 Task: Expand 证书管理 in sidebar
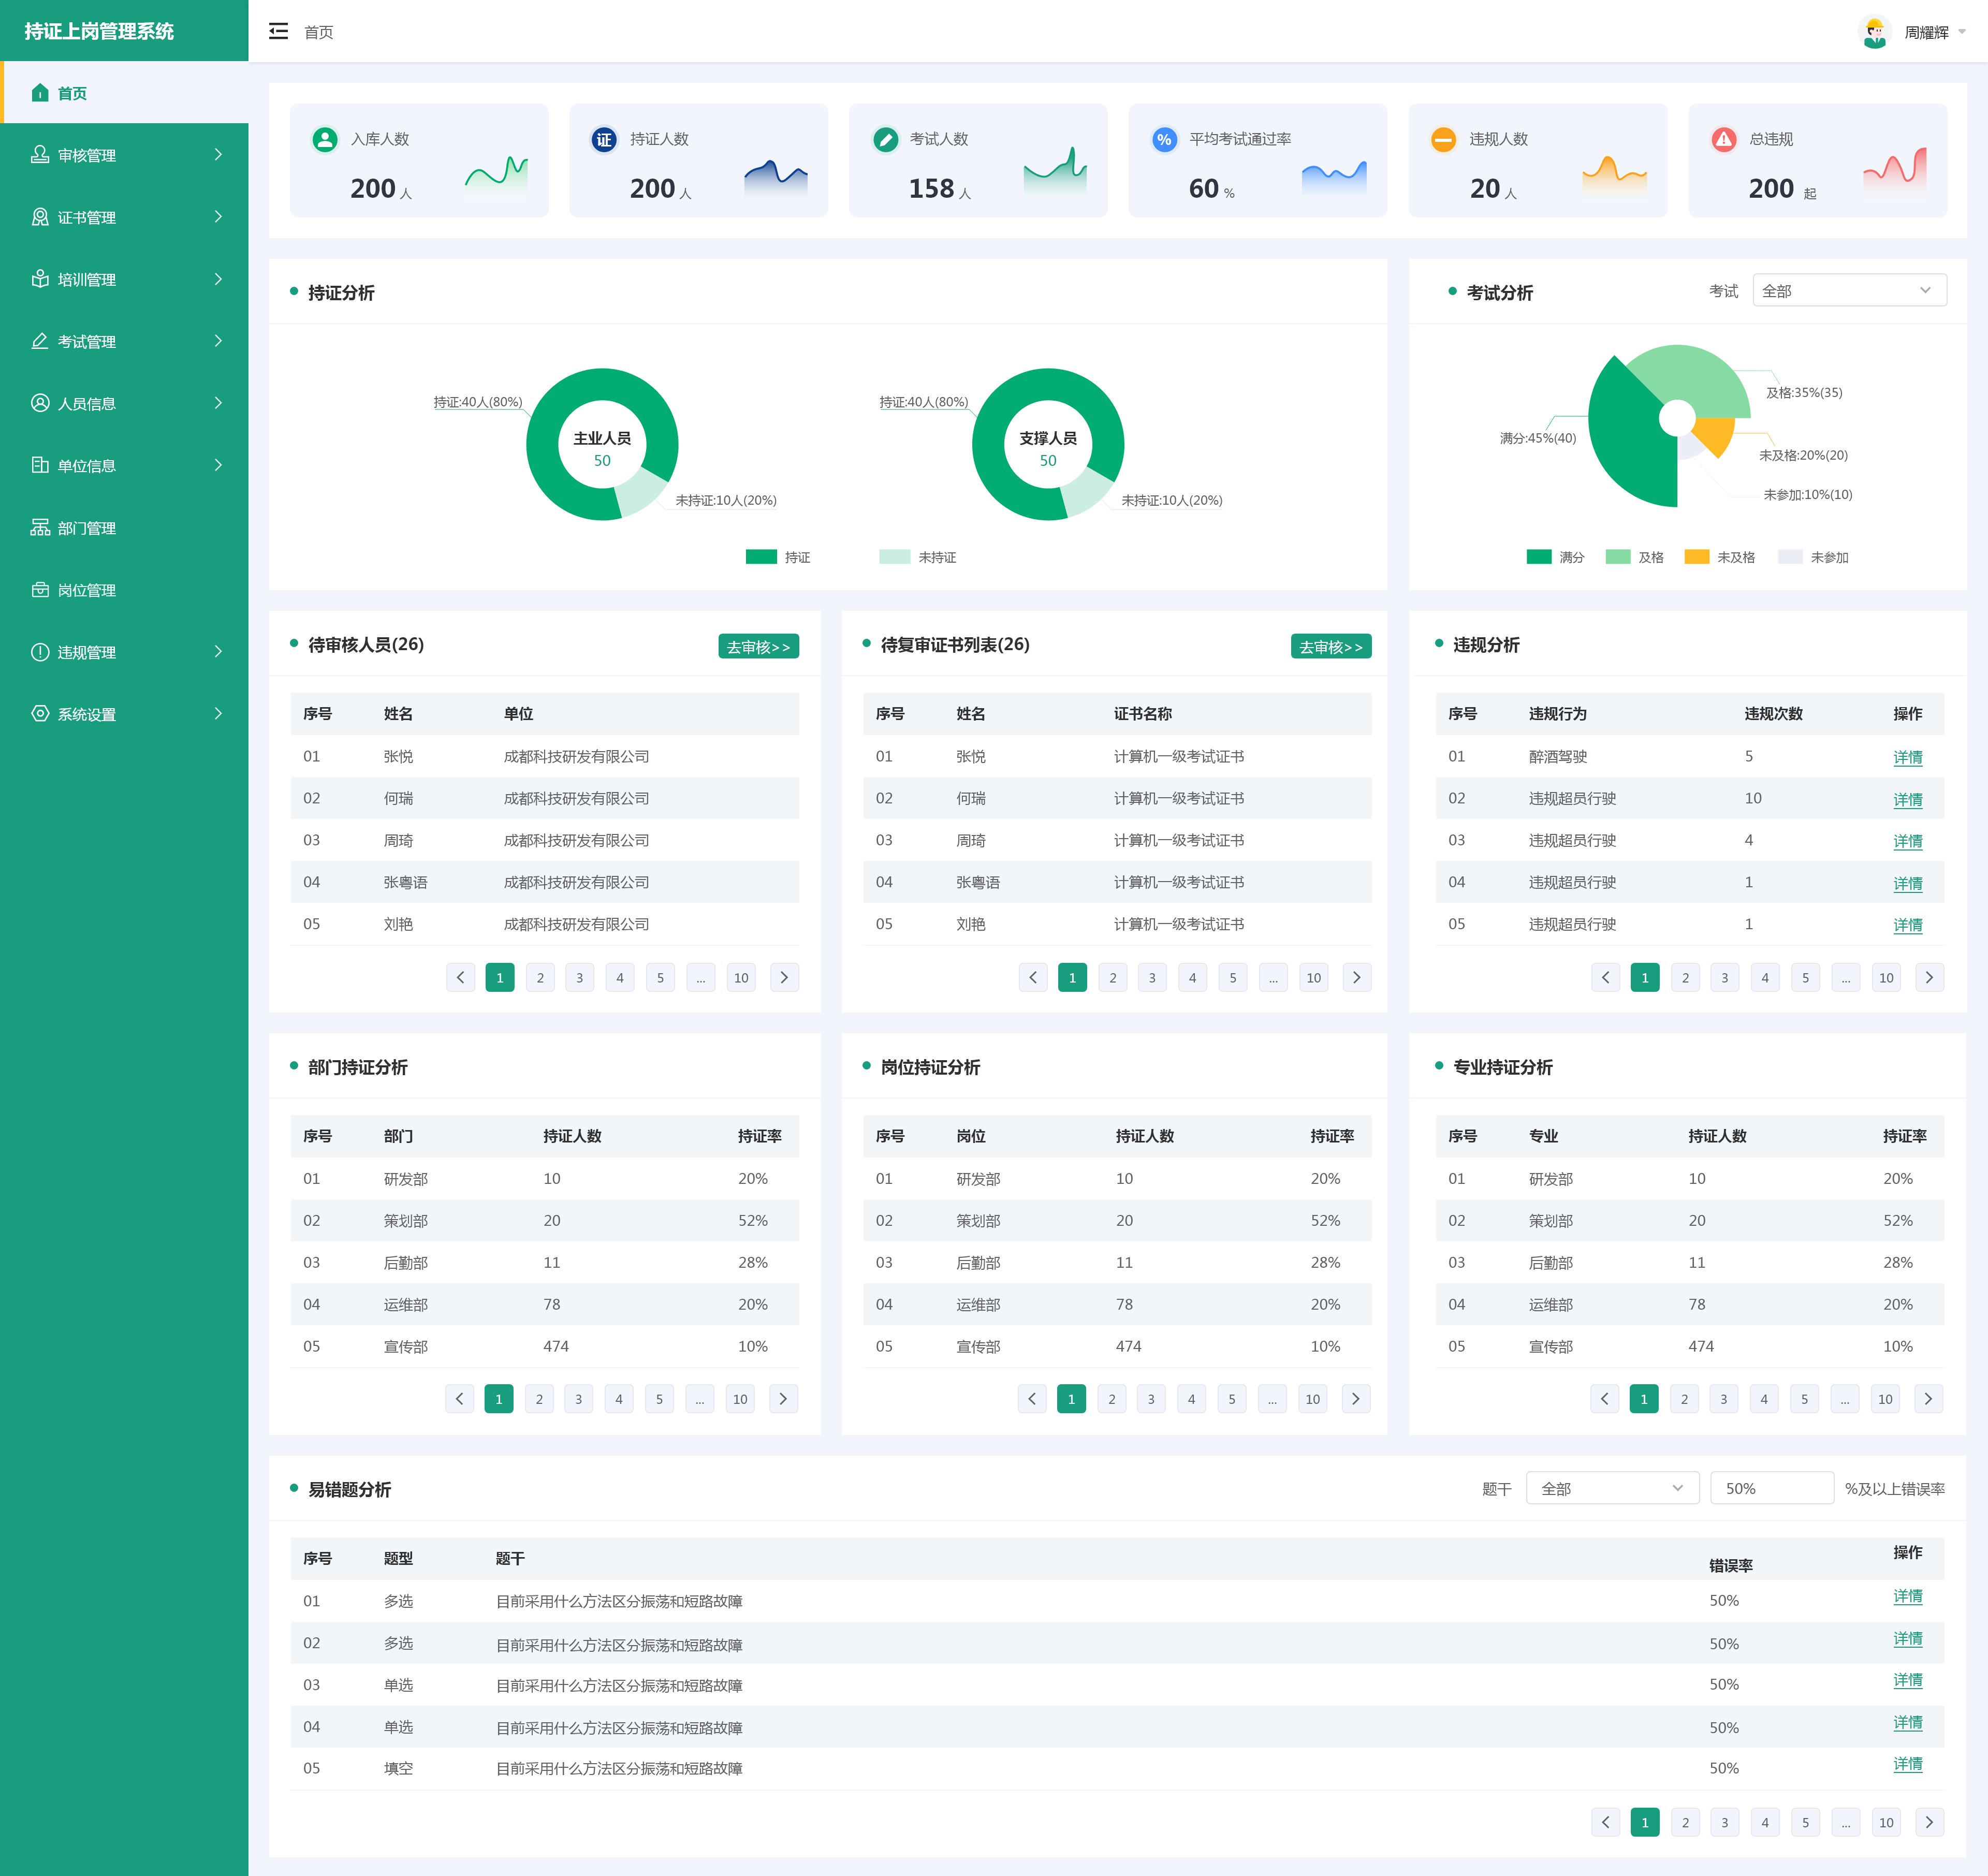(x=124, y=217)
